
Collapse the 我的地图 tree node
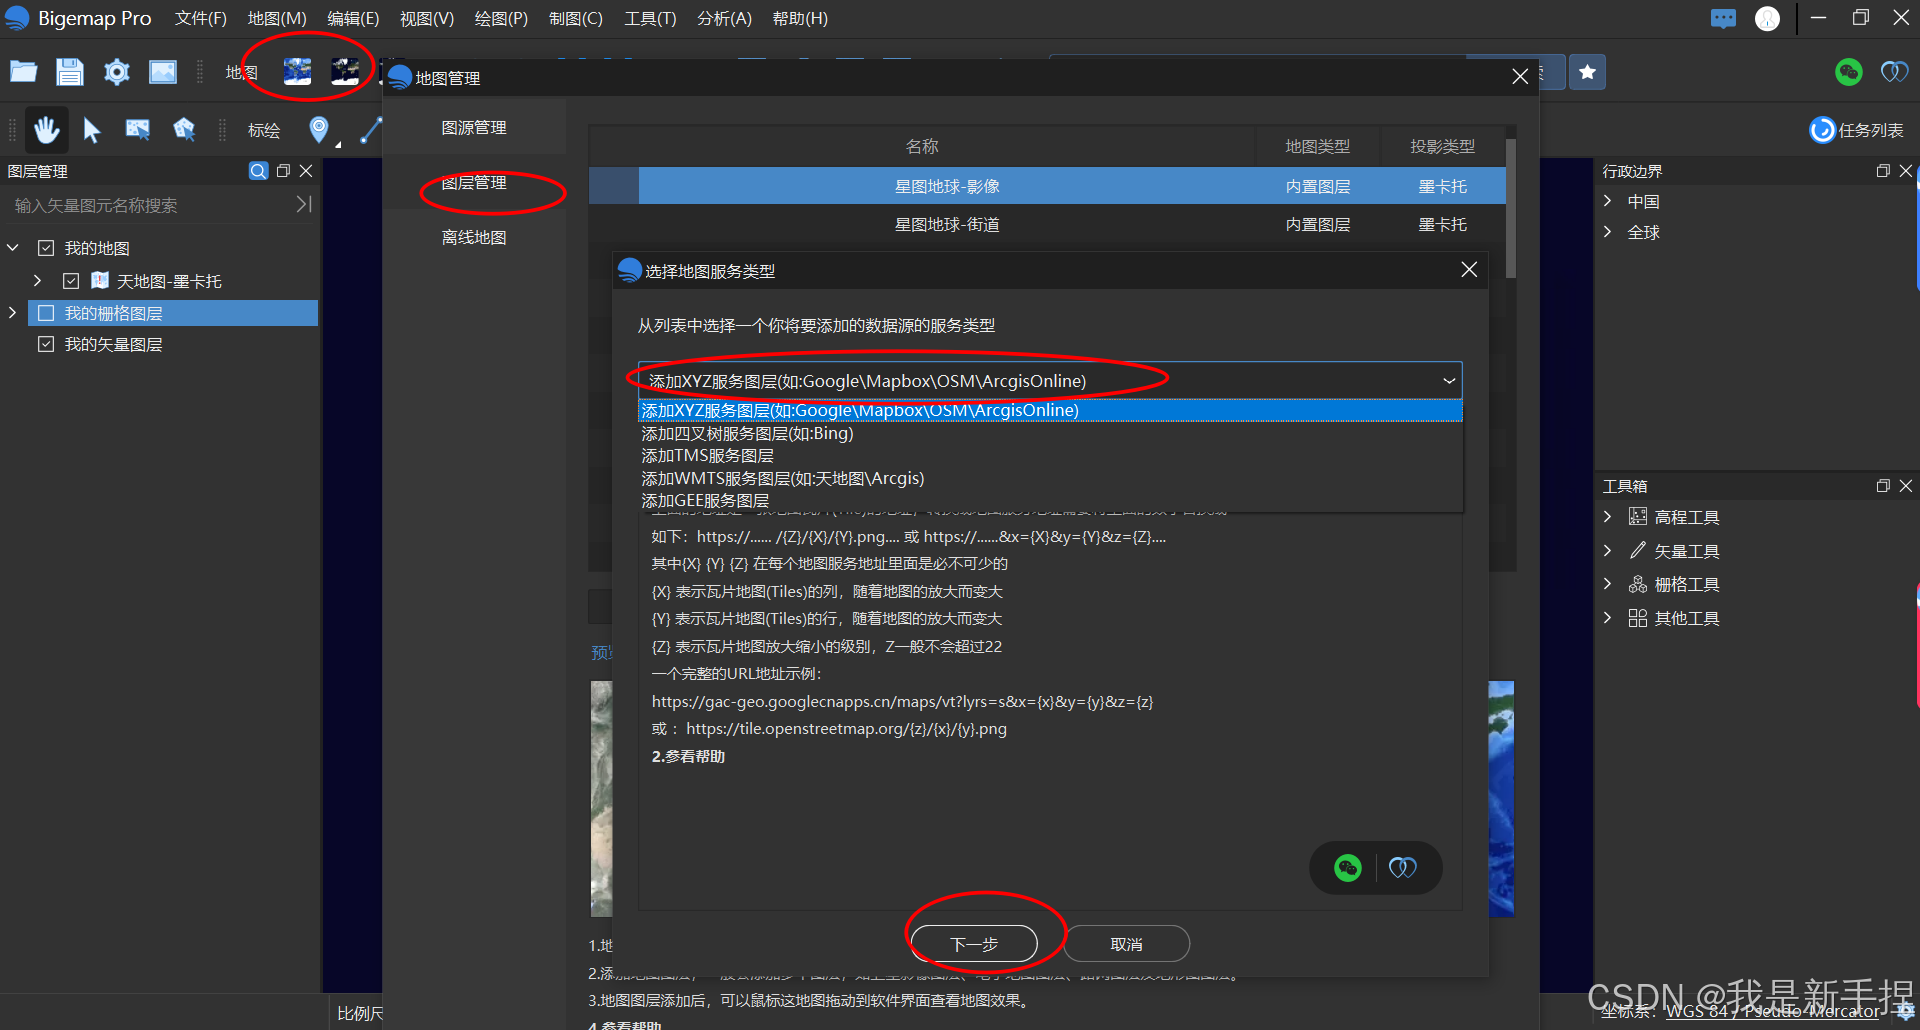click(x=13, y=247)
